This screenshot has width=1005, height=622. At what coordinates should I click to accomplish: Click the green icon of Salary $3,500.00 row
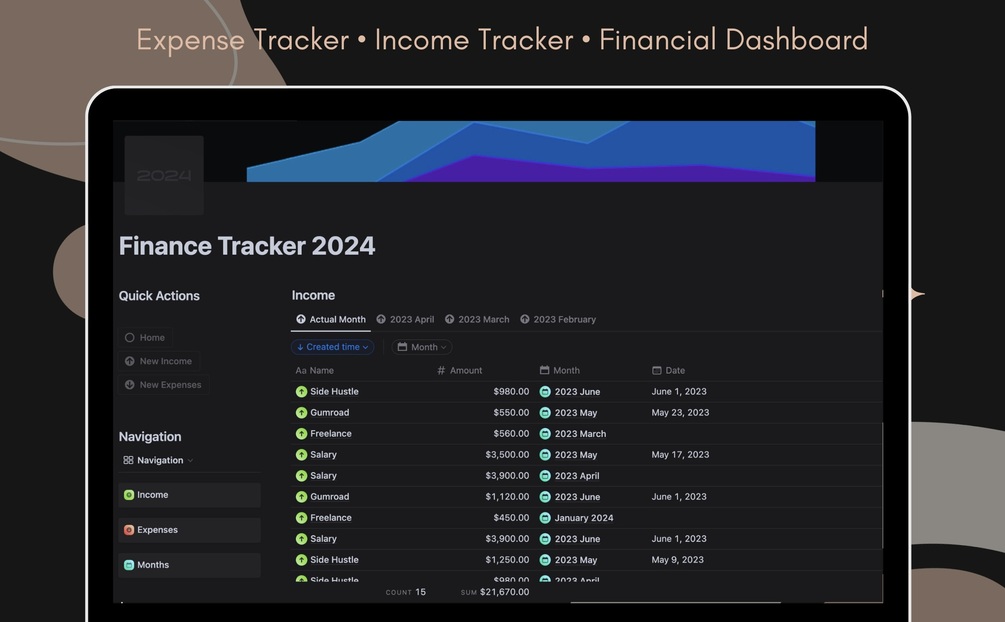click(301, 455)
